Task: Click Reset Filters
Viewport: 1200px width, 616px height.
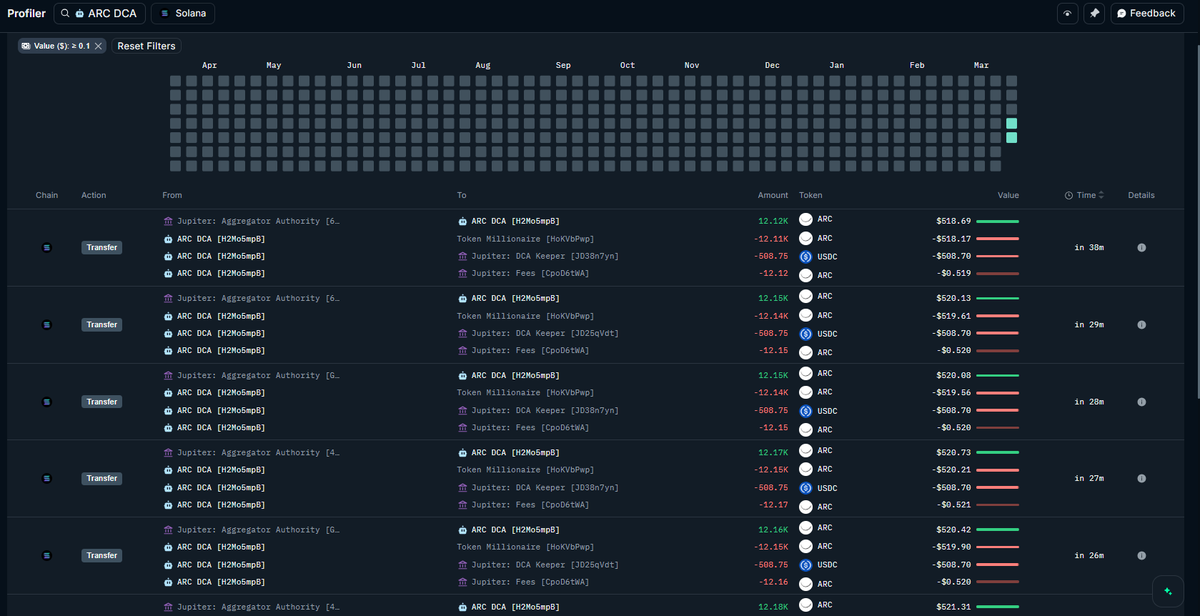Action: coord(146,46)
